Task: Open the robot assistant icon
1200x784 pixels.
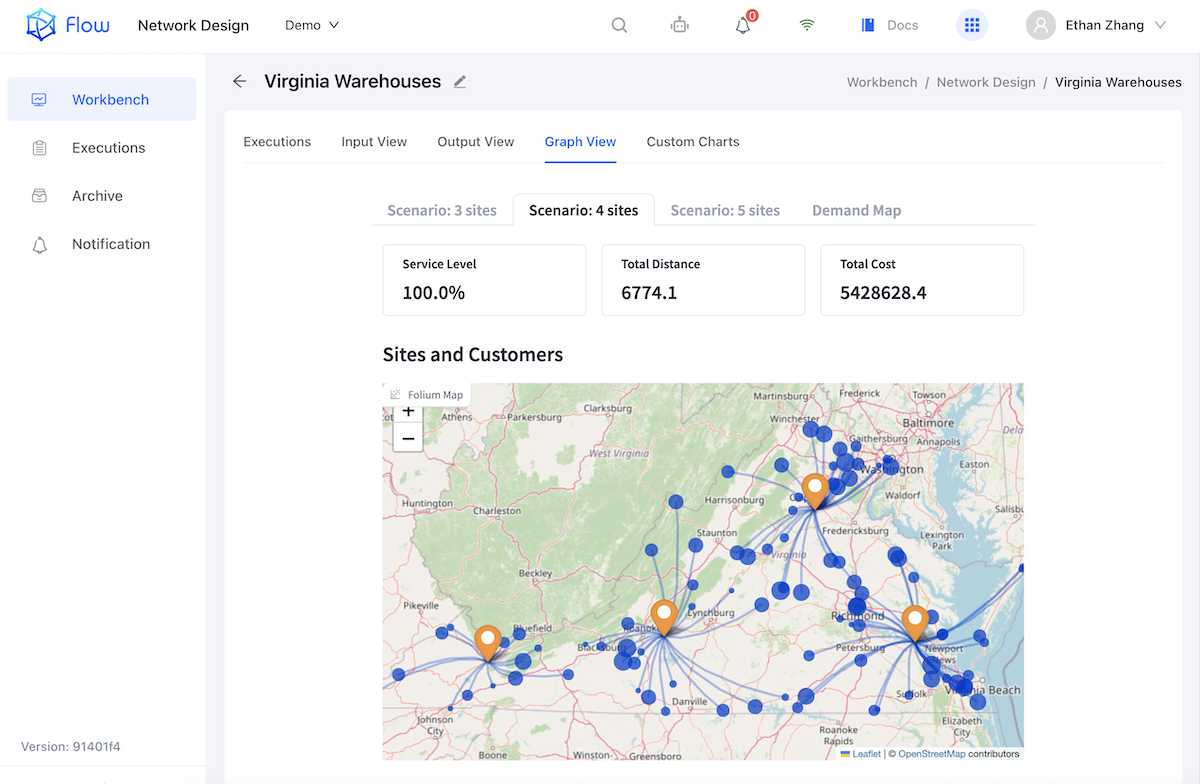Action: point(680,26)
